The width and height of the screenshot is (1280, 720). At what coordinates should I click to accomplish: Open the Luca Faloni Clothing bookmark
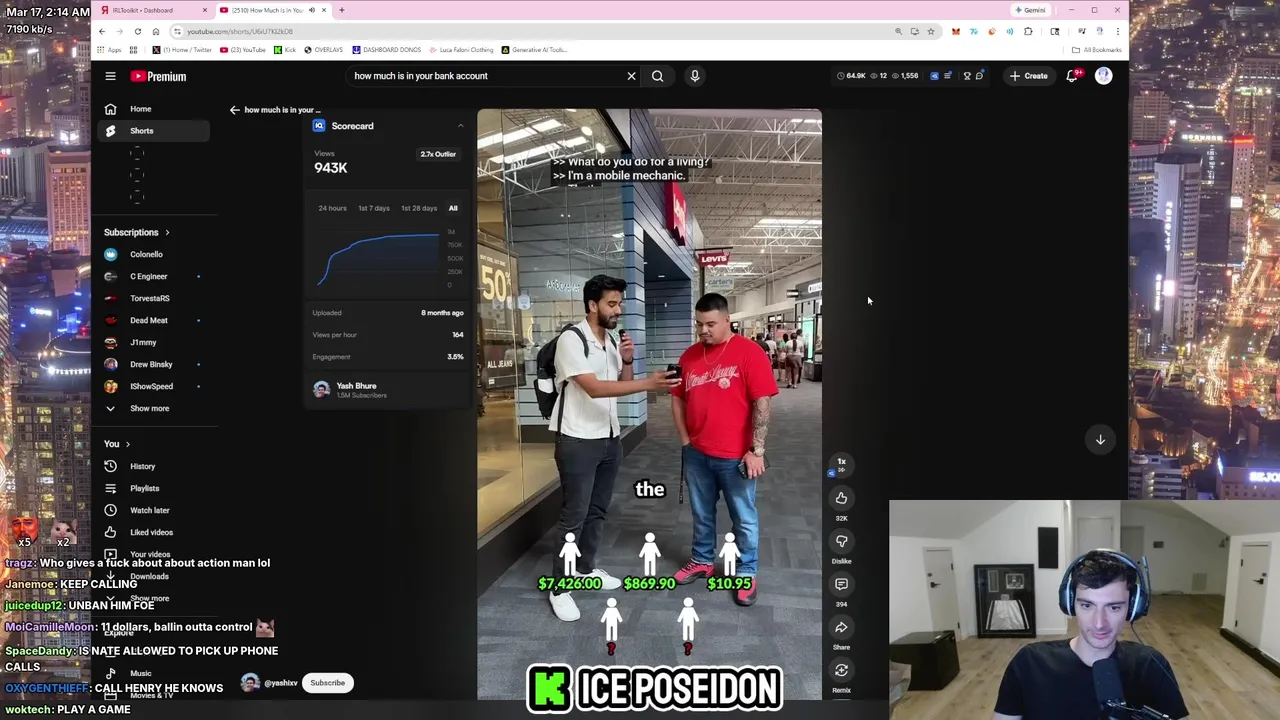click(x=461, y=50)
